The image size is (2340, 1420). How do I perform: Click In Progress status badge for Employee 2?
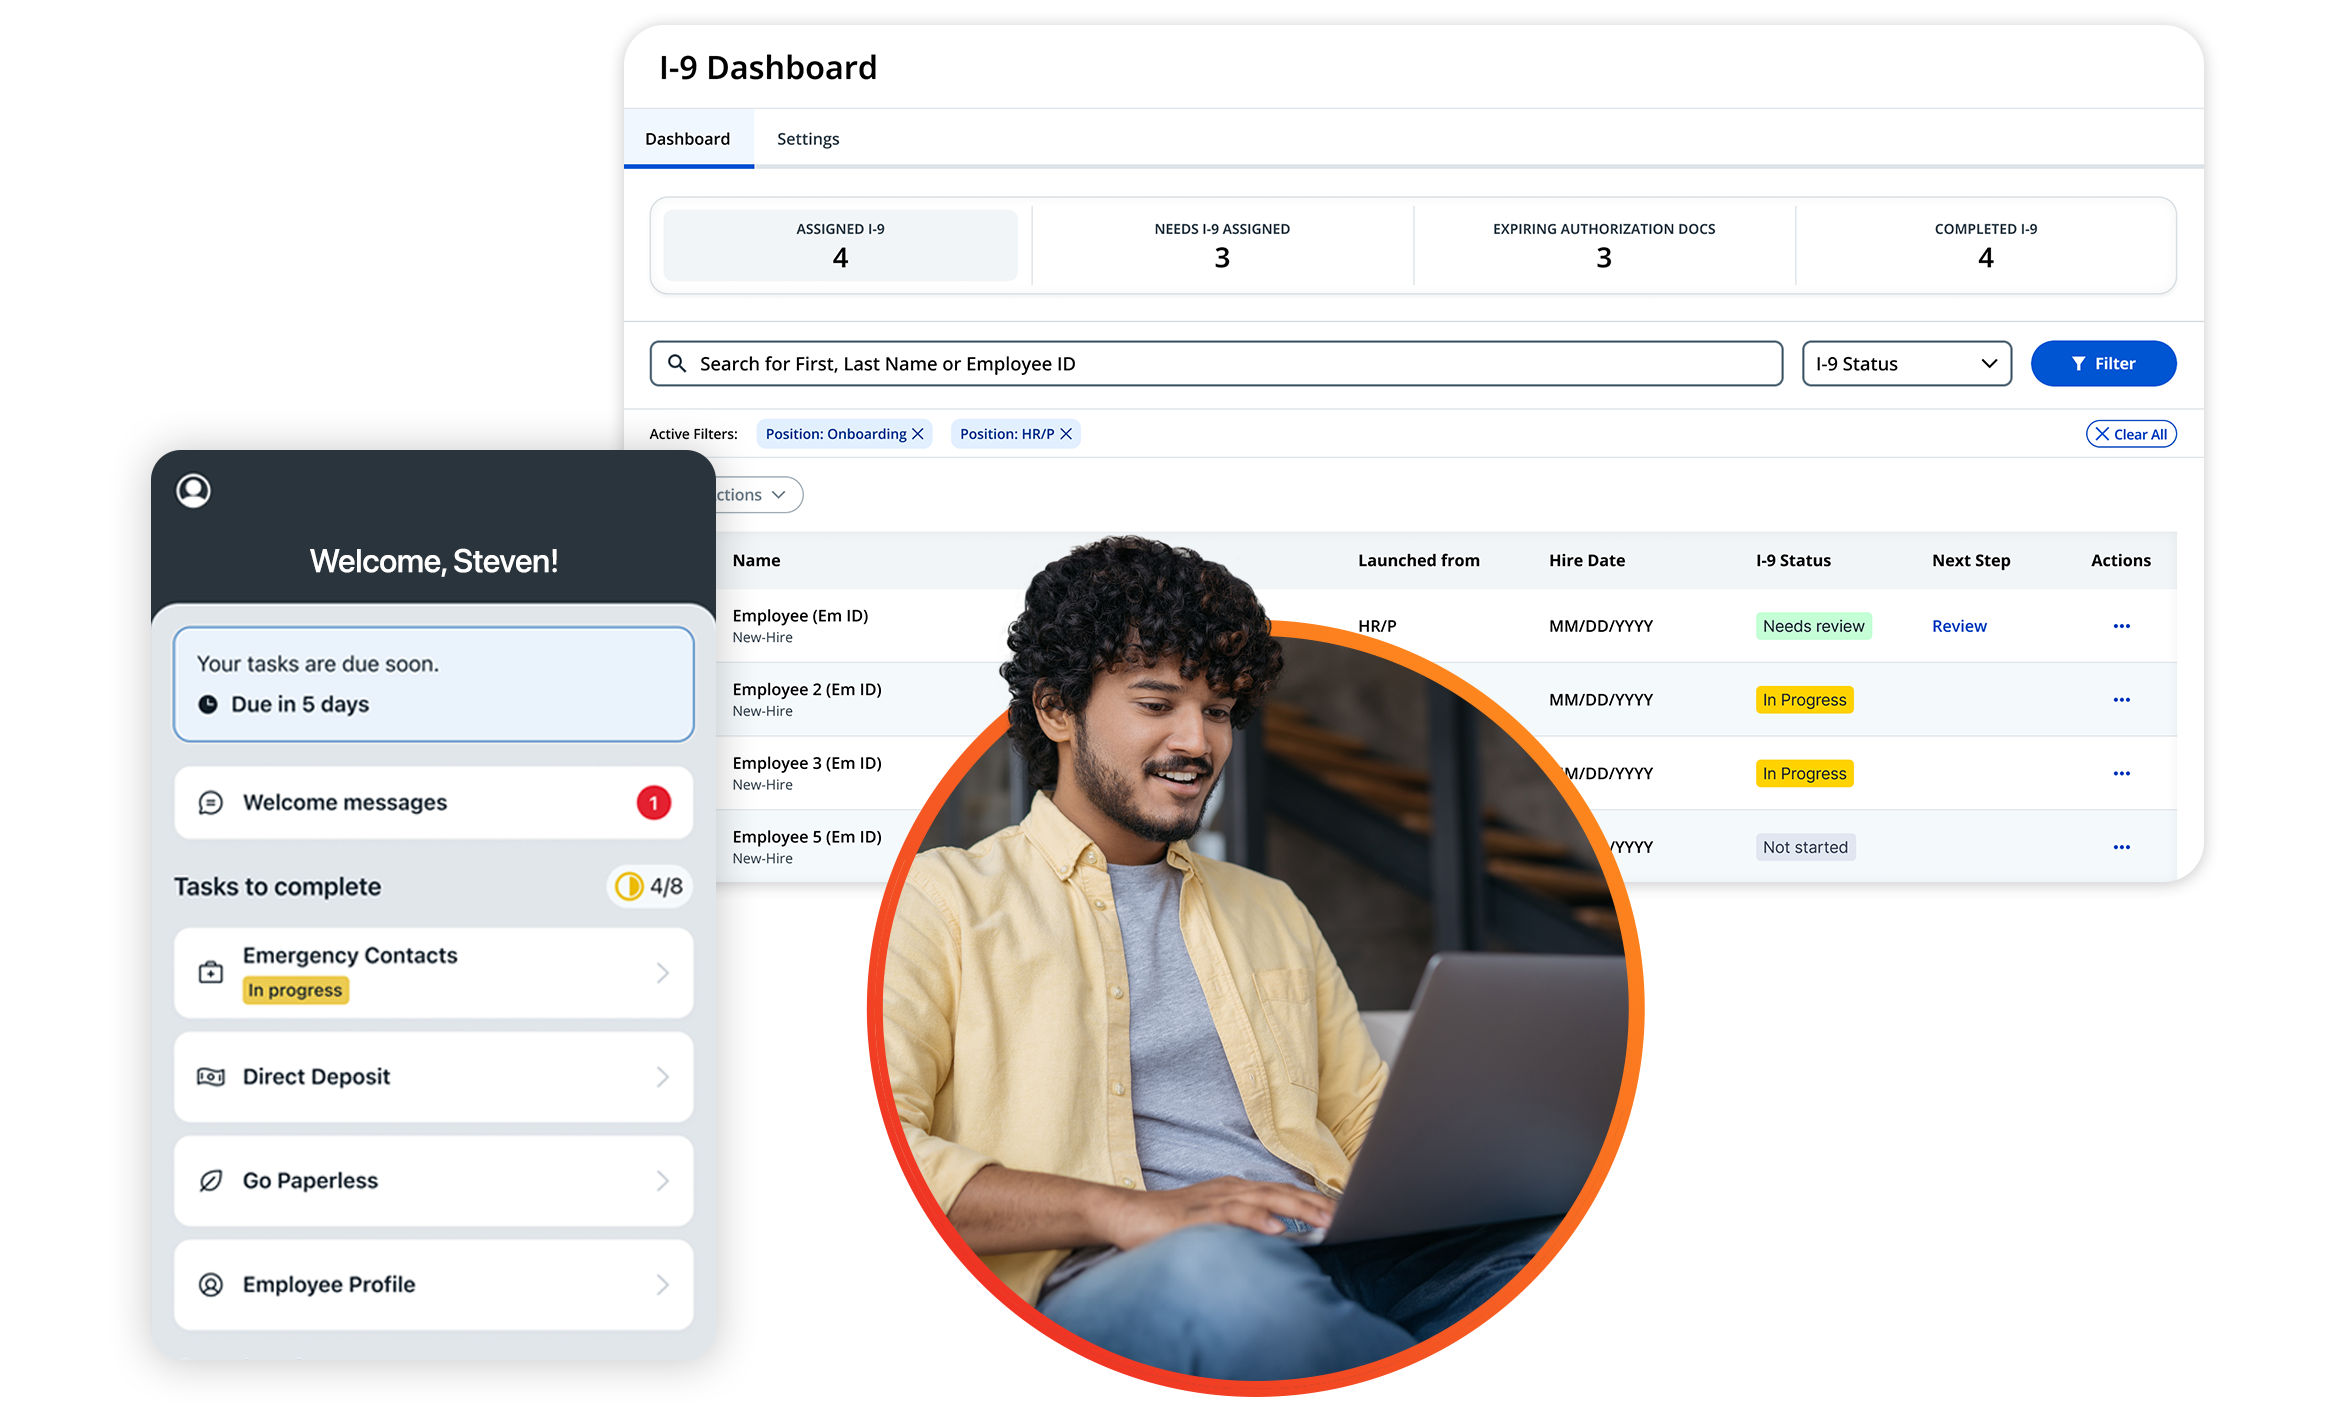coord(1804,700)
